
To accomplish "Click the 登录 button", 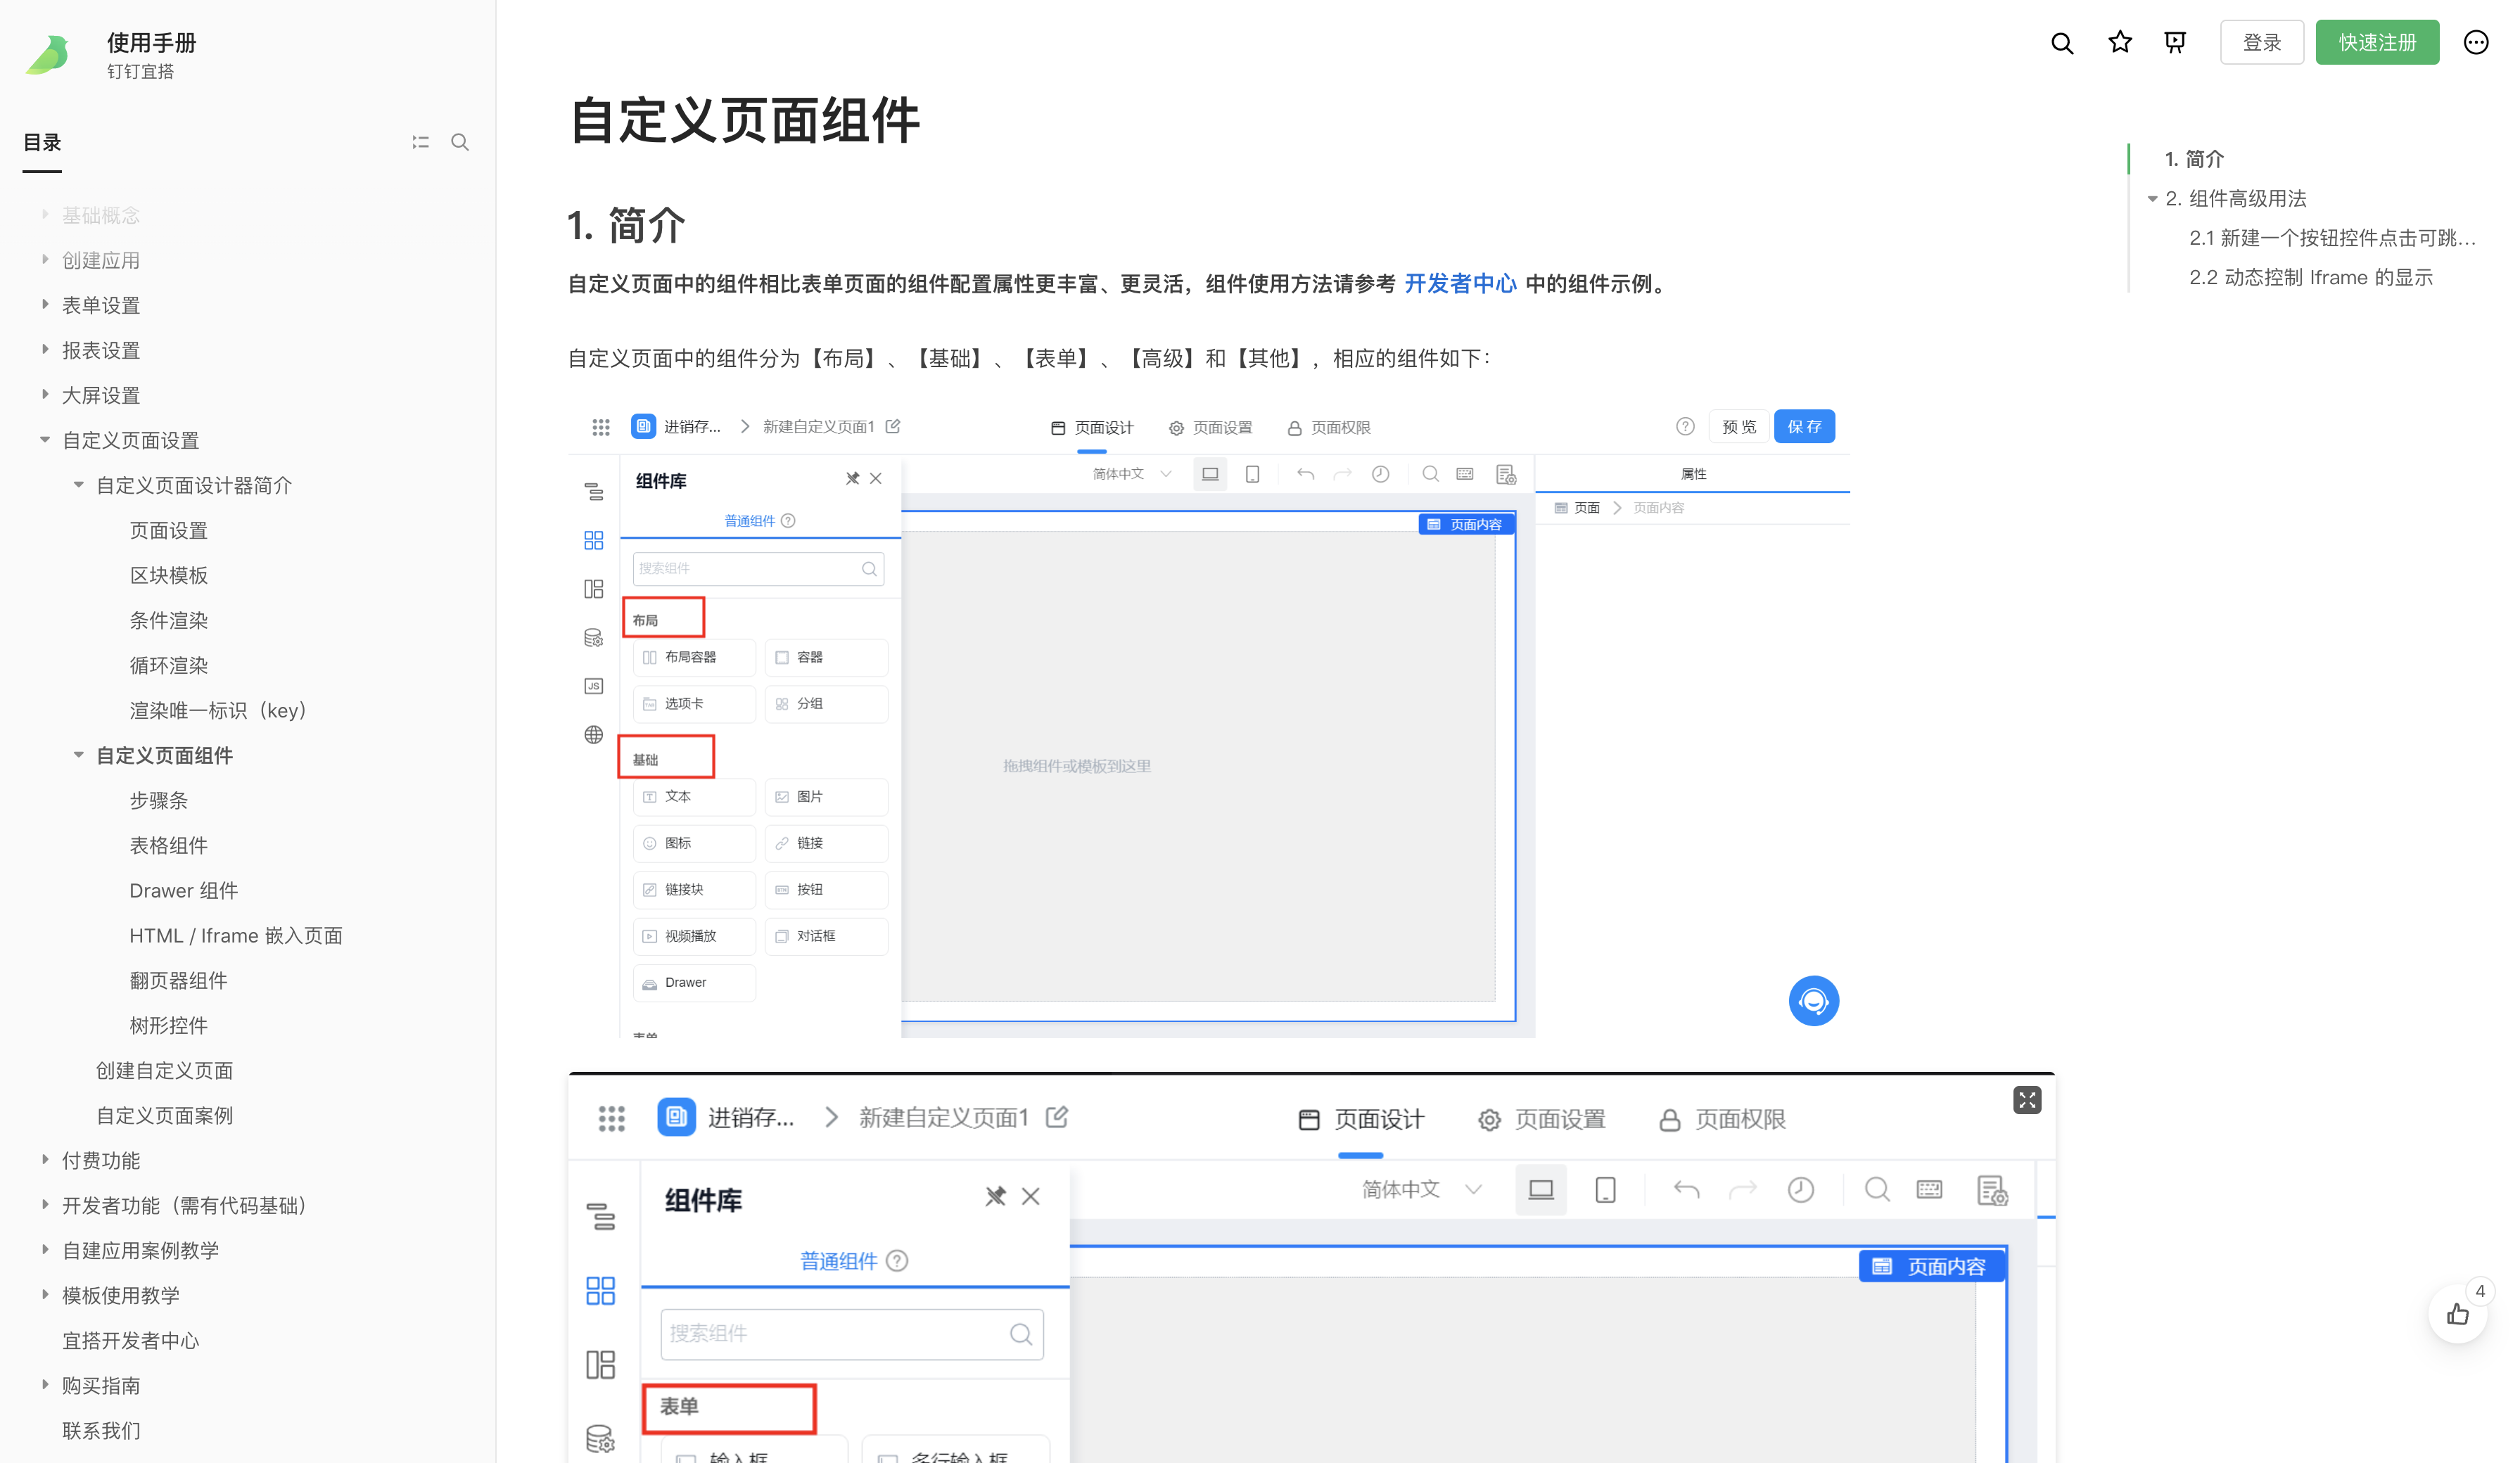I will click(2261, 43).
